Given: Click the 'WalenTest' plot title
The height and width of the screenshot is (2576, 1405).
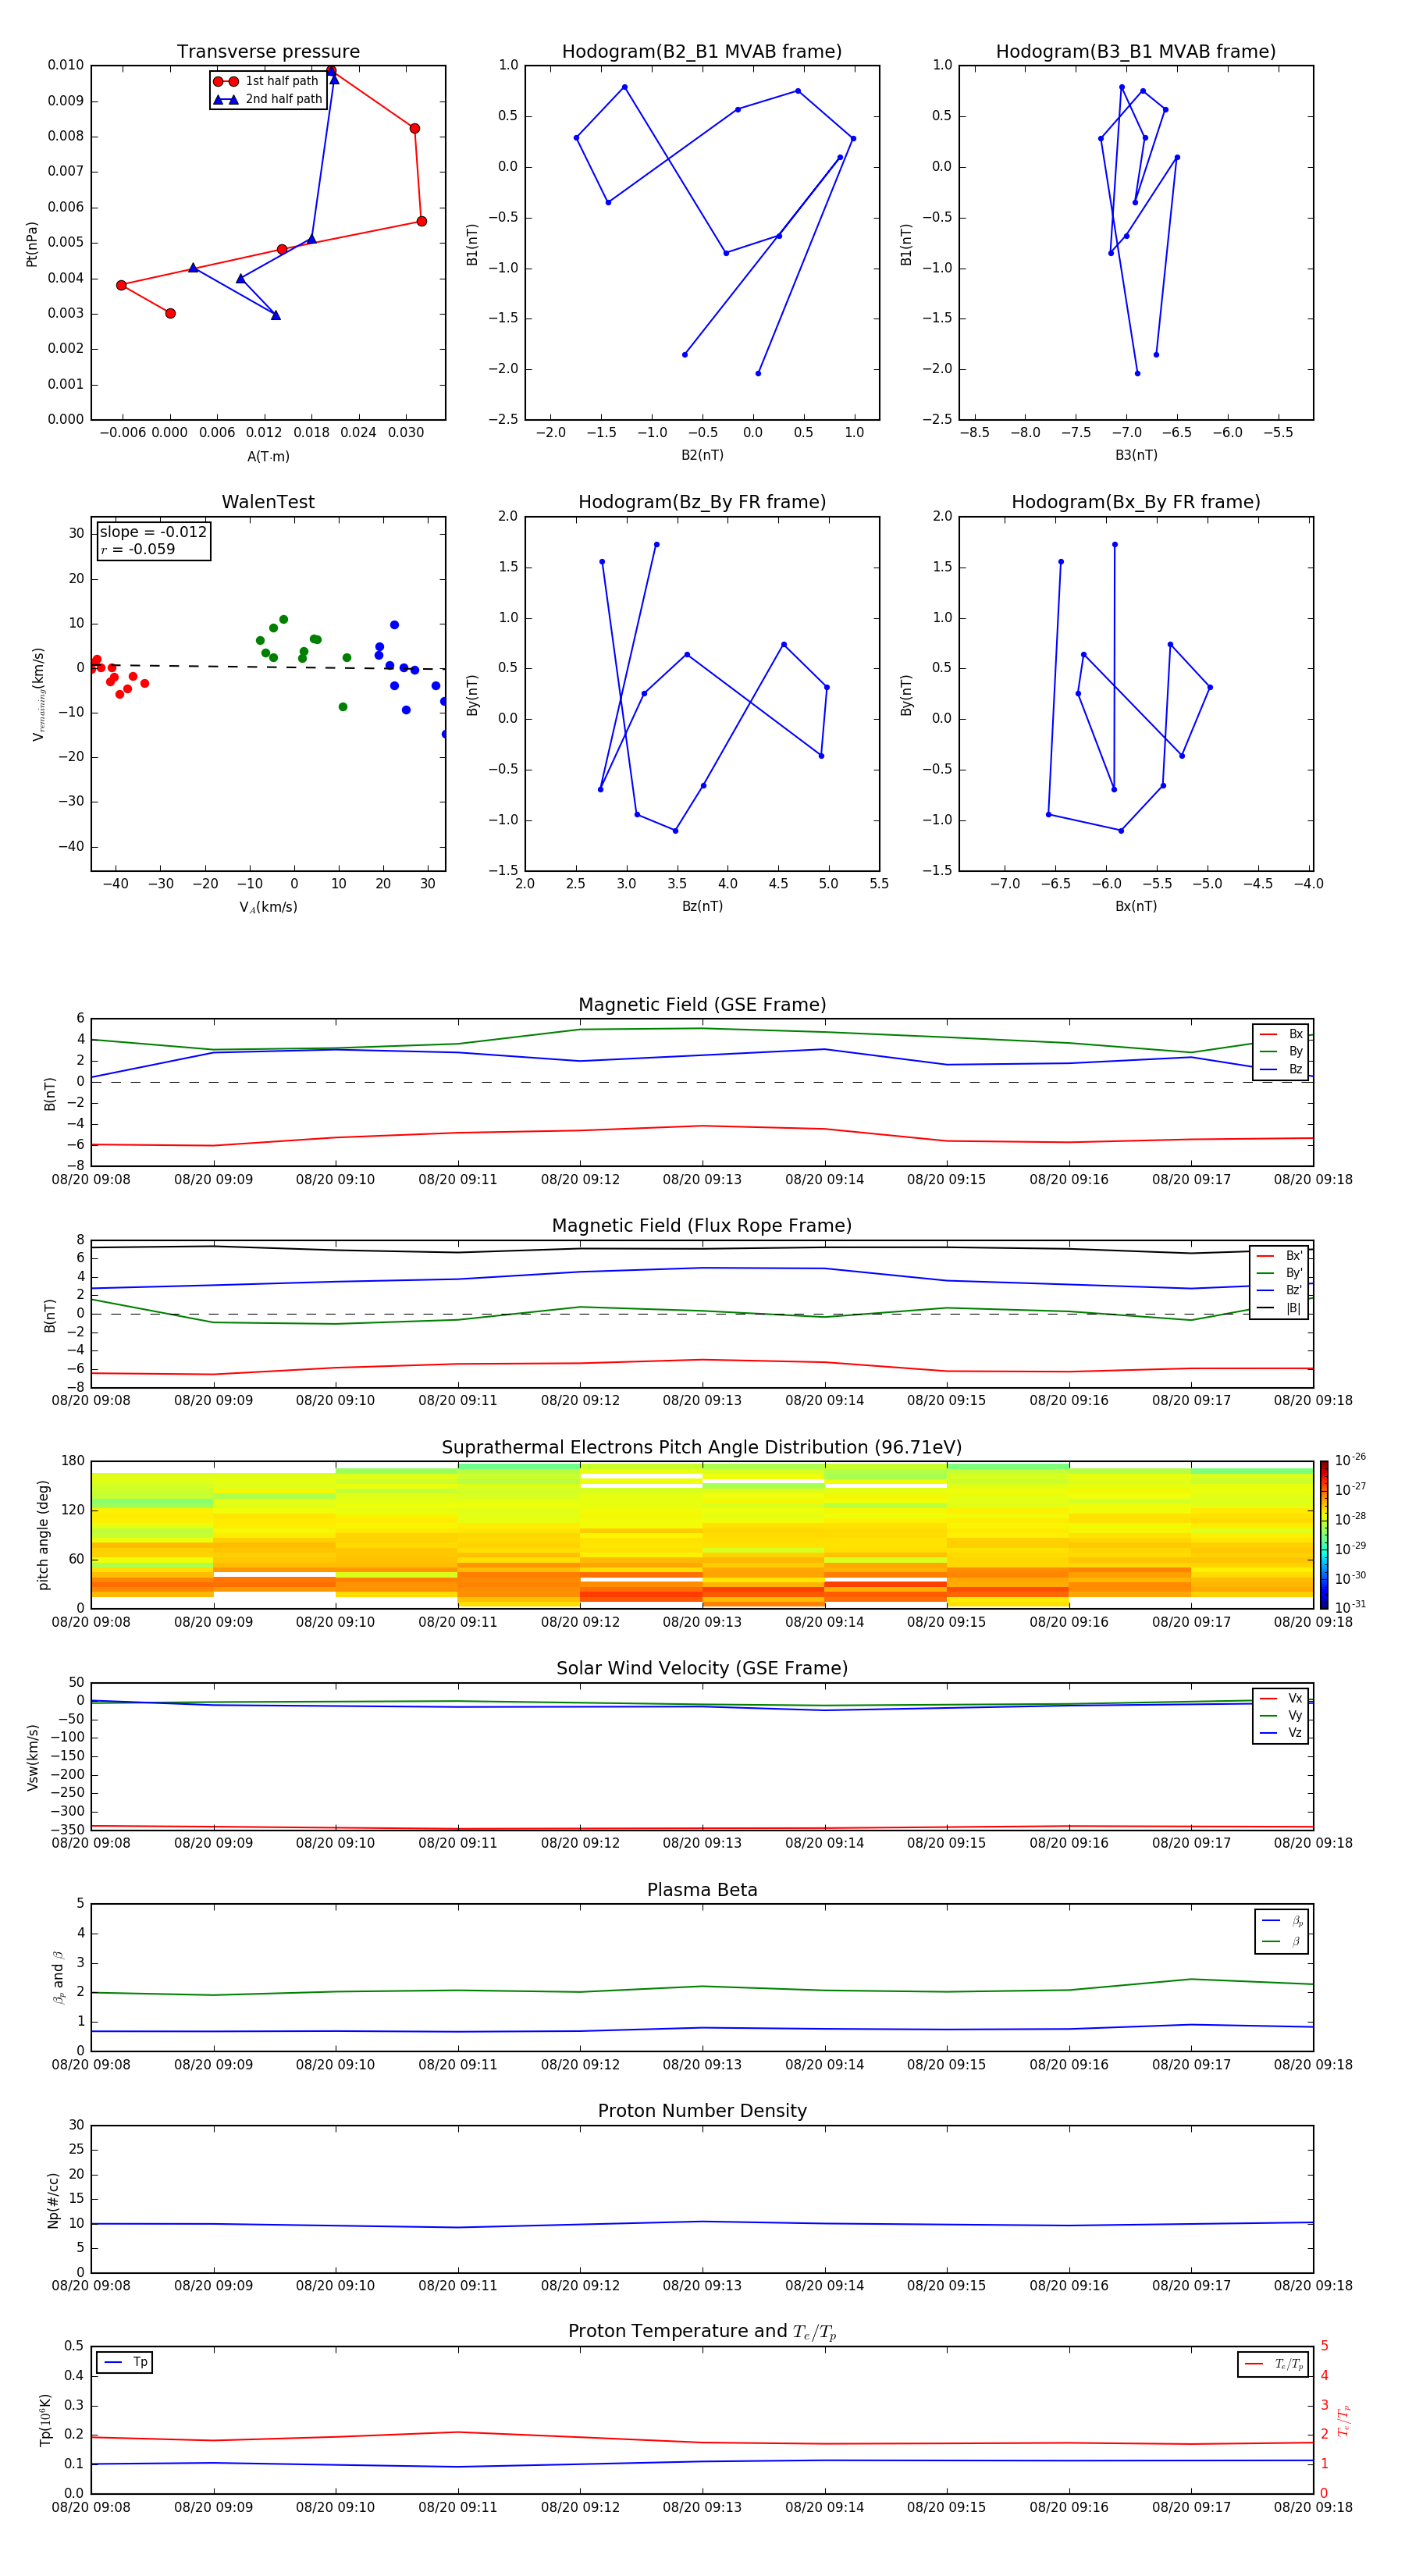Looking at the screenshot, I should (268, 502).
